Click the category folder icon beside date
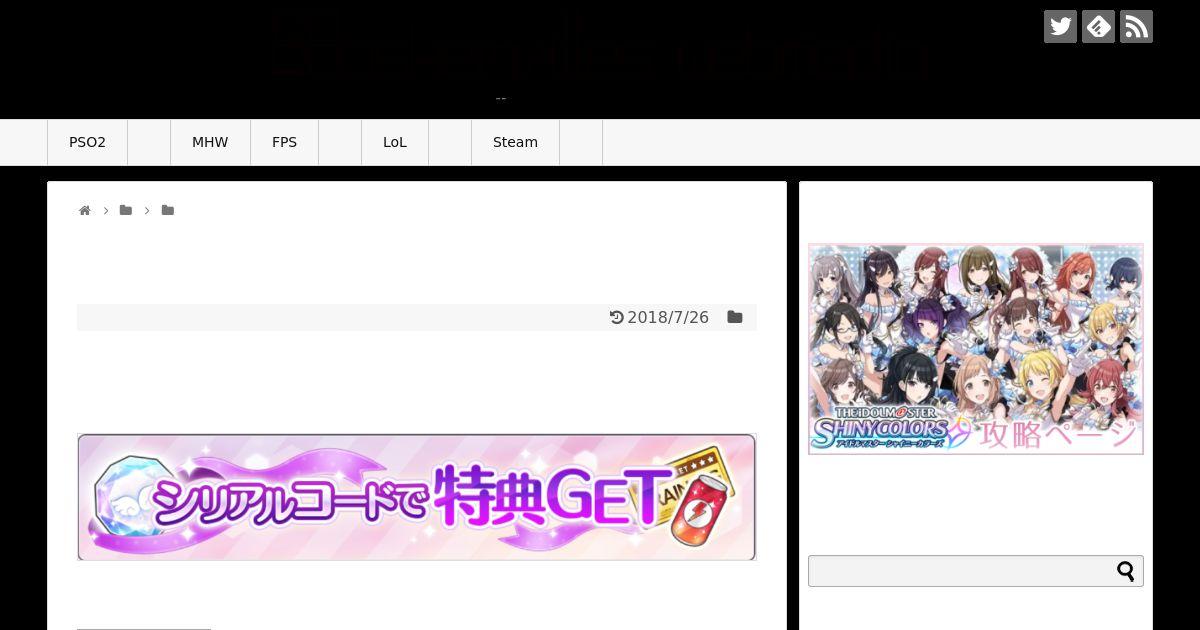 735,317
